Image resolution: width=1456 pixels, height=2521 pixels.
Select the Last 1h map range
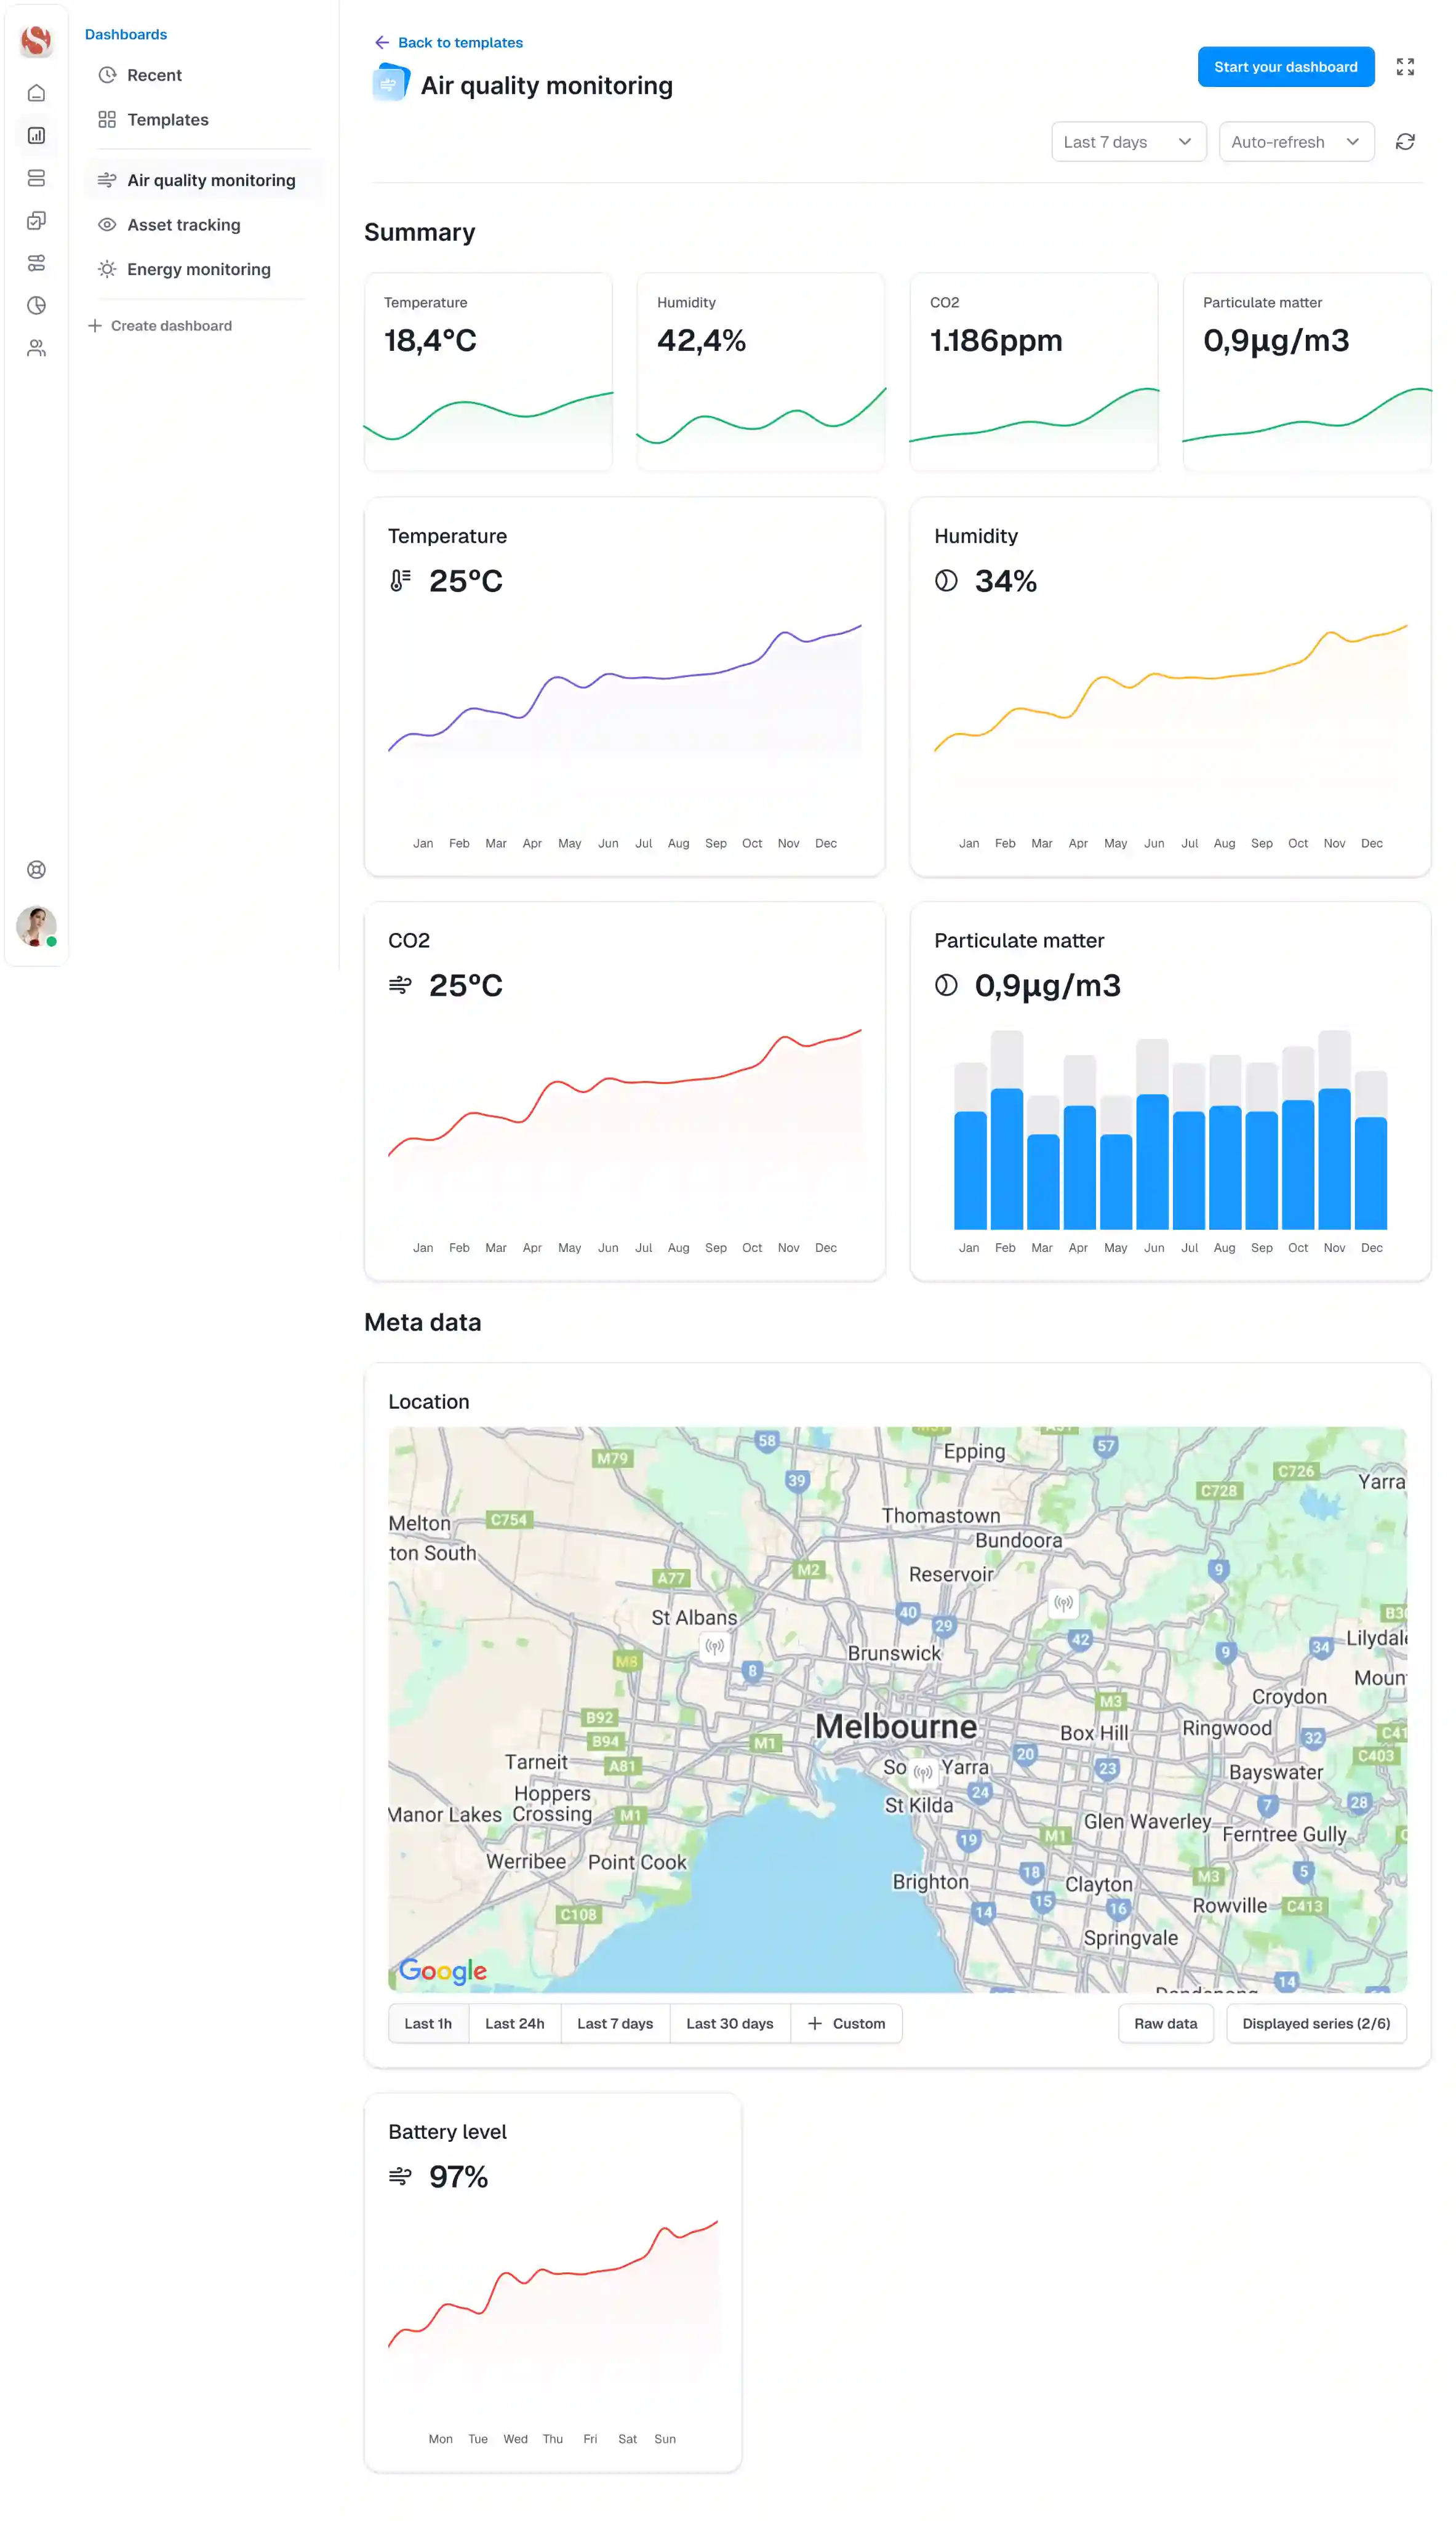tap(428, 2023)
